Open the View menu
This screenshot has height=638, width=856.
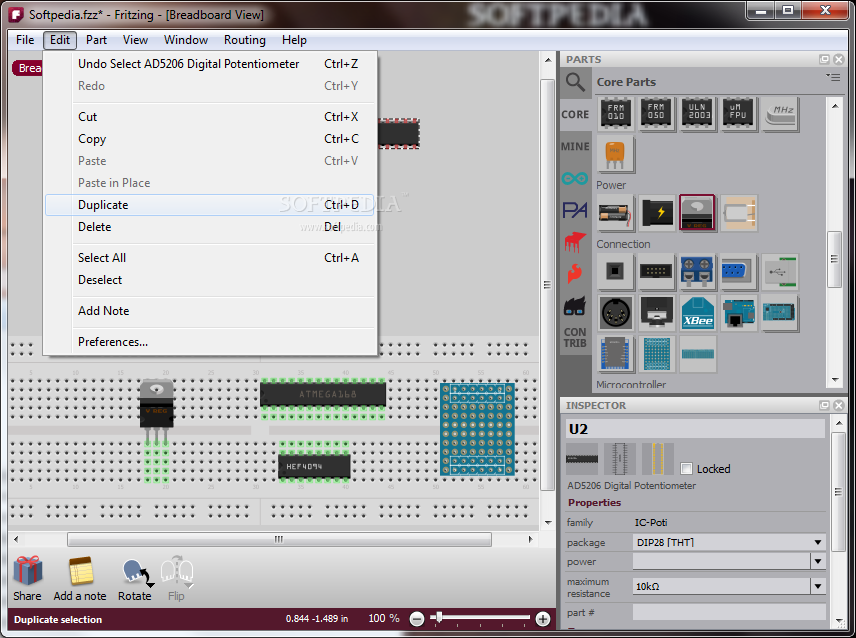point(135,40)
